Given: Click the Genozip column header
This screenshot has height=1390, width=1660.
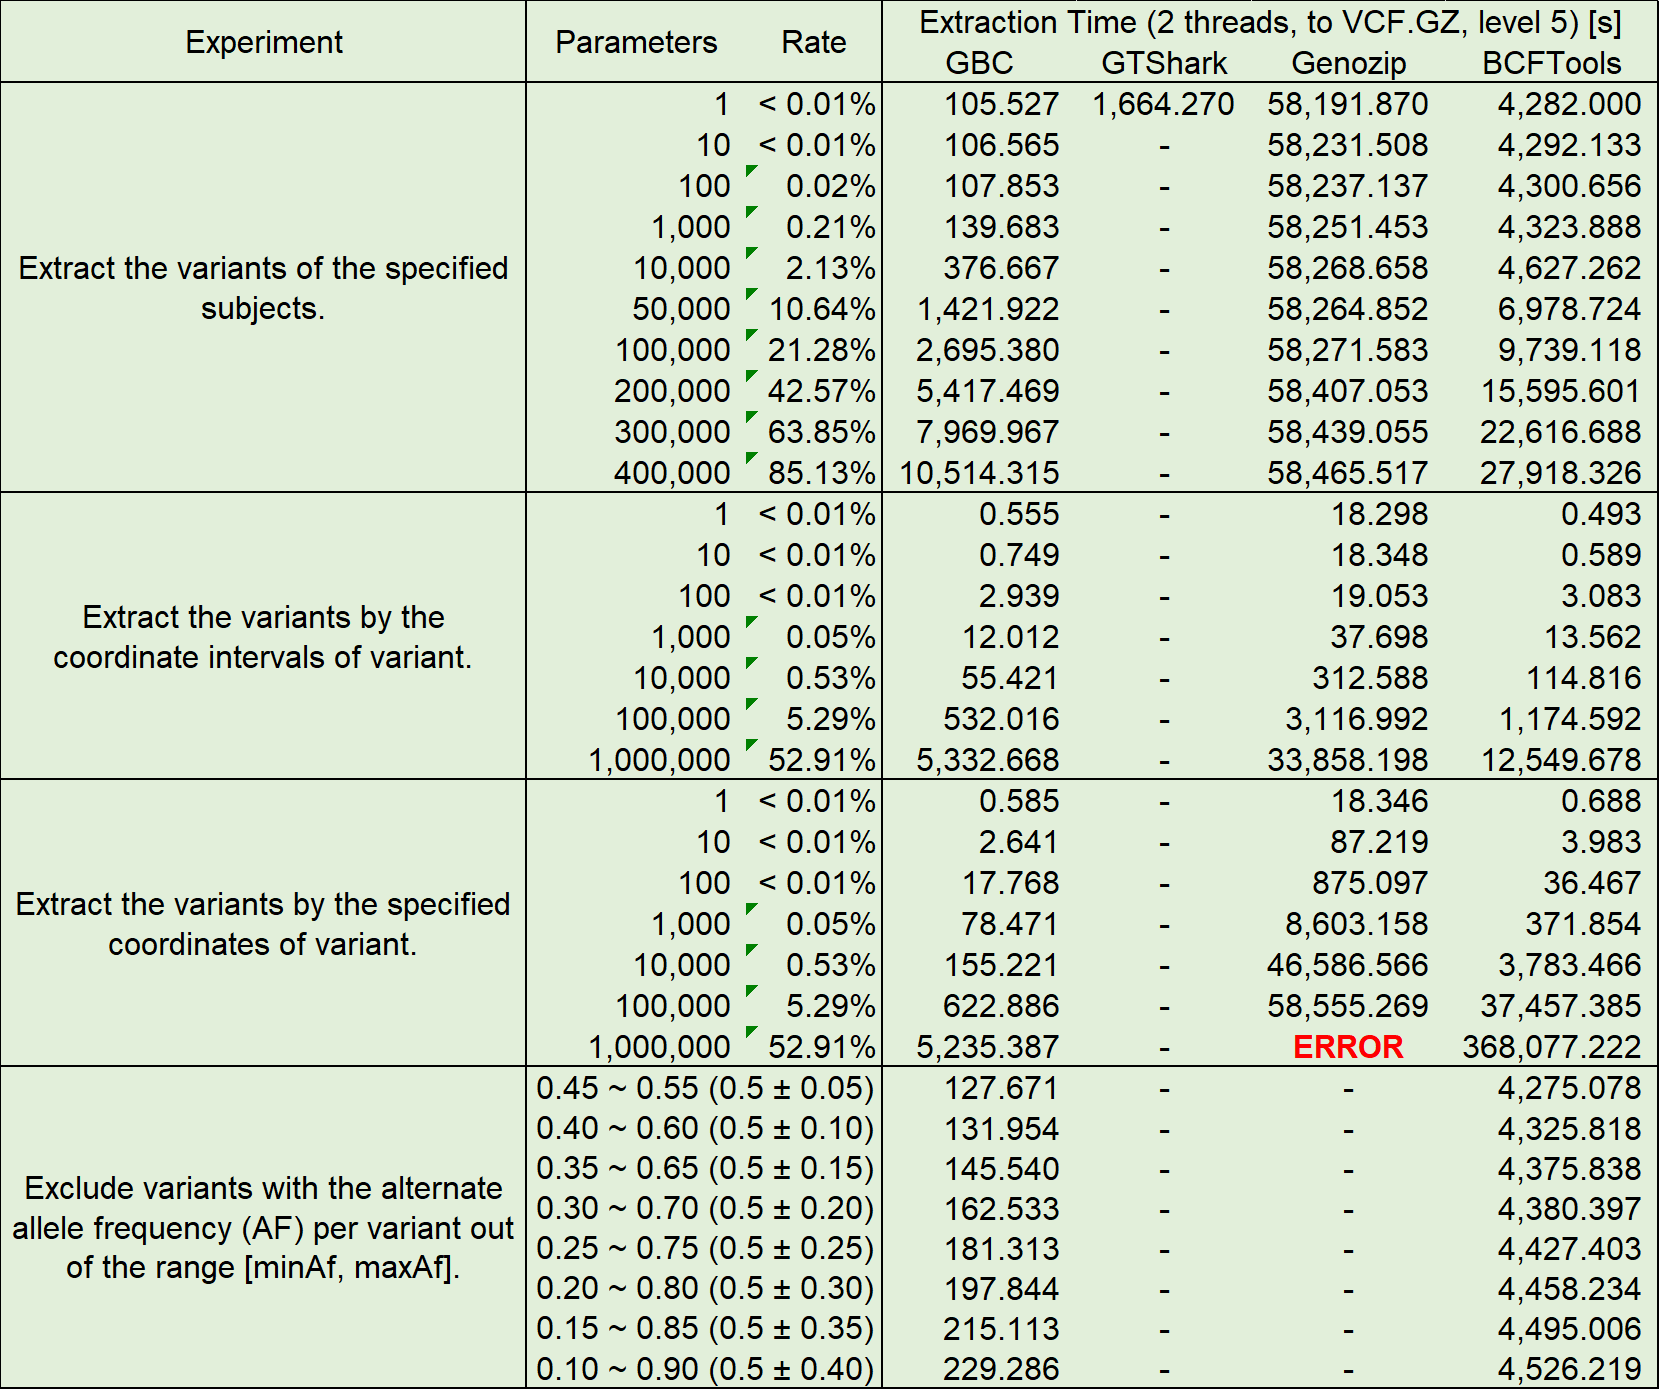Looking at the screenshot, I should click(x=1348, y=63).
